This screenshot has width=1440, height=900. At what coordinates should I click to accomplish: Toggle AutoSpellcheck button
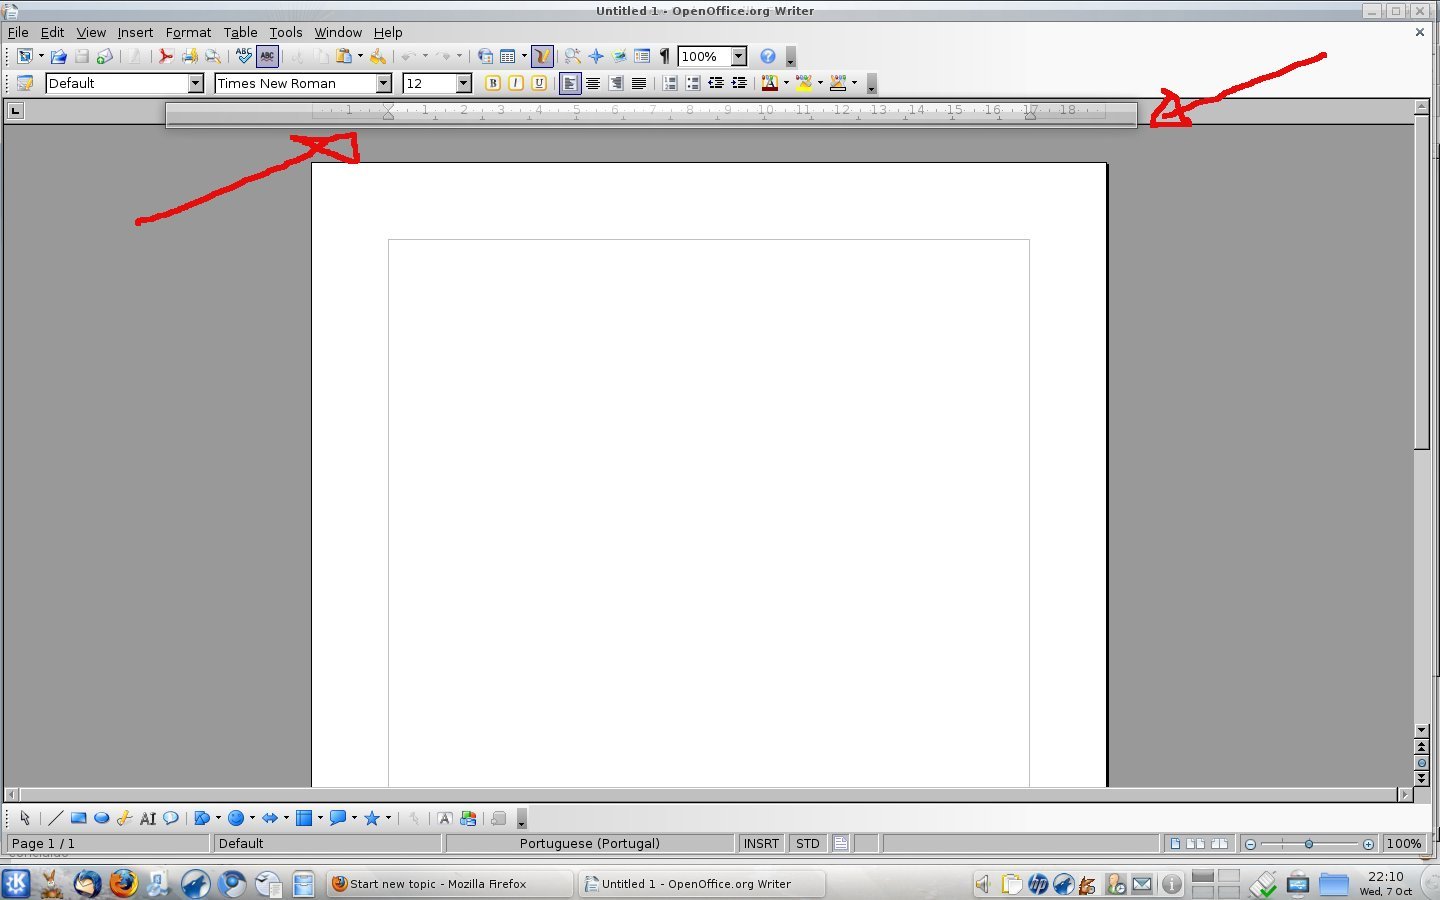267,57
